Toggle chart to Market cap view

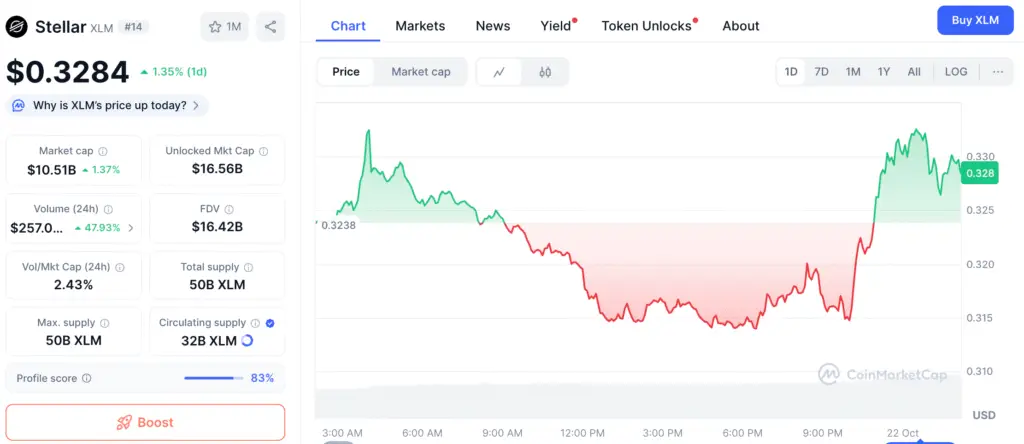point(421,72)
